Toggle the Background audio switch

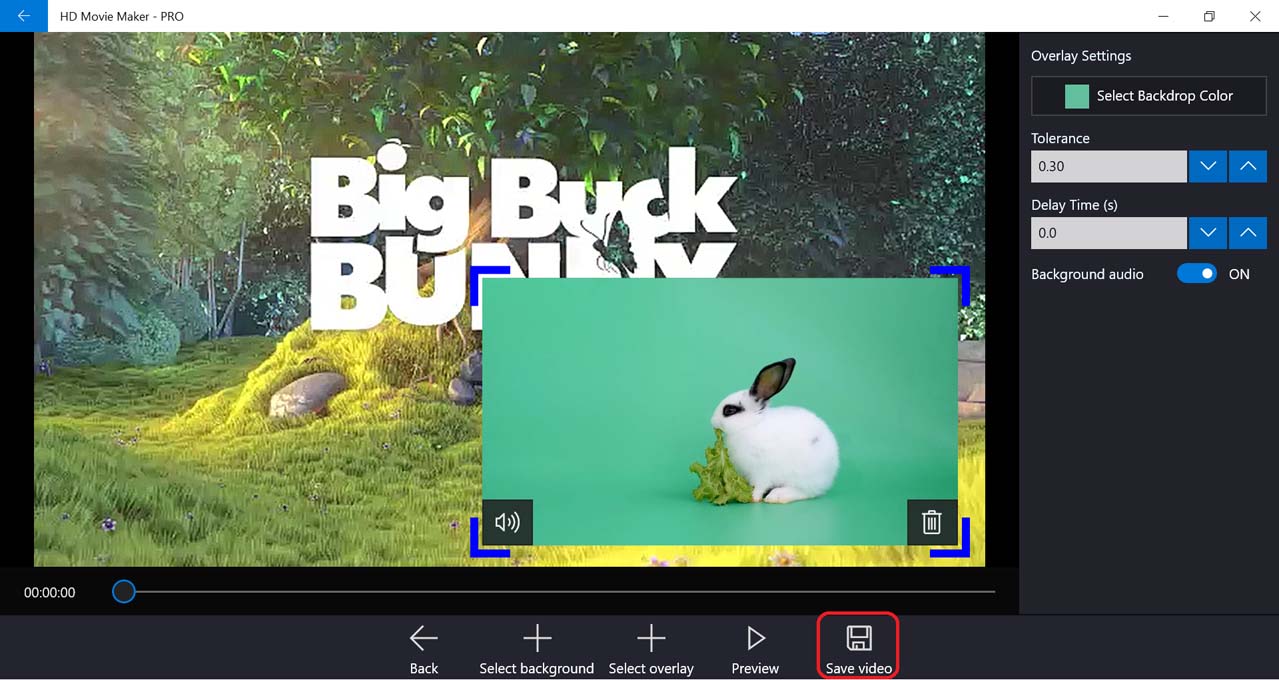click(x=1196, y=274)
